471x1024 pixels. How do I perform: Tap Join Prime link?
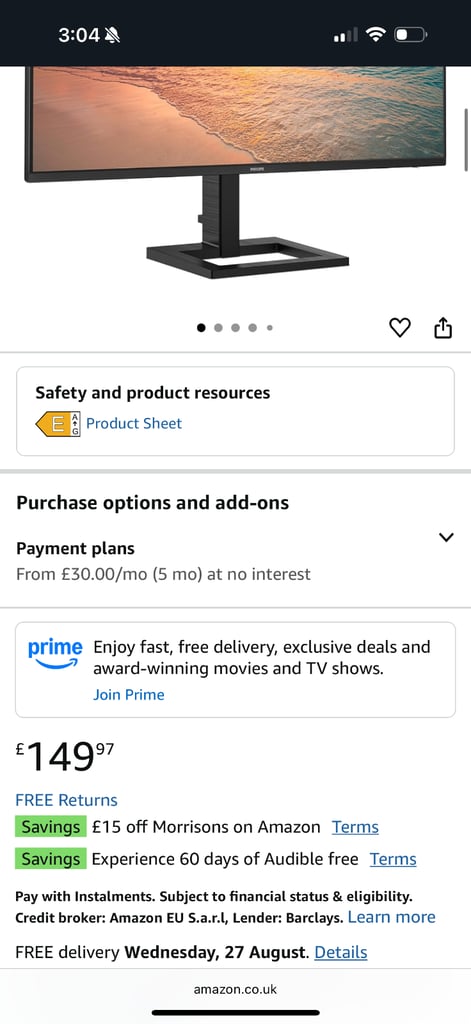(x=129, y=694)
